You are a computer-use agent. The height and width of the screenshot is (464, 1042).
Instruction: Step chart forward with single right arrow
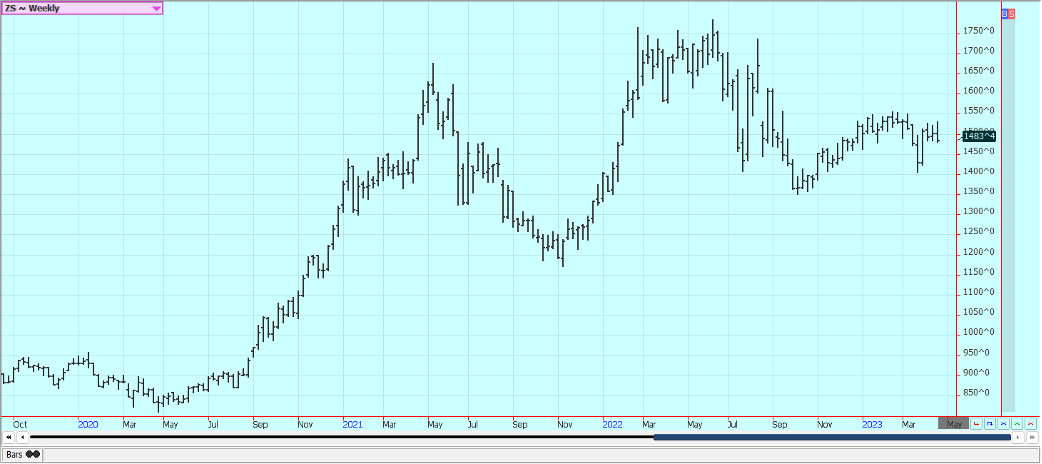tap(1018, 437)
